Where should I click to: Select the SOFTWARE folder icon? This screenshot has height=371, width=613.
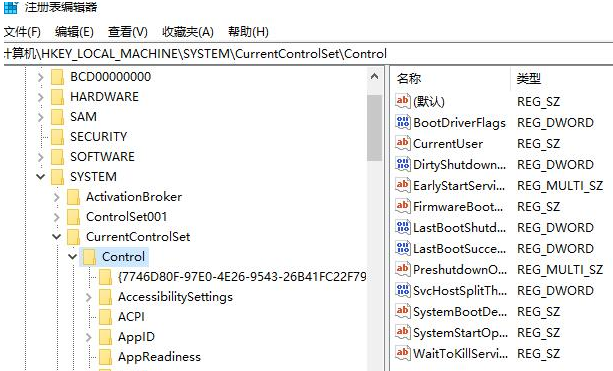coord(57,157)
